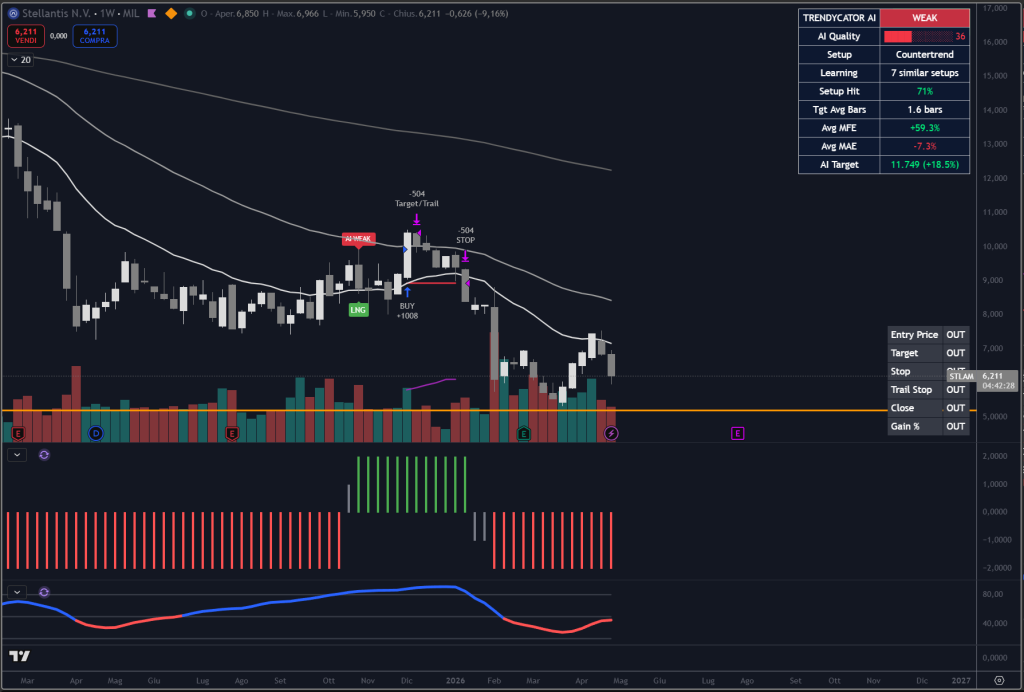
Task: Click the -504 STOP annotation text
Action: pos(466,235)
